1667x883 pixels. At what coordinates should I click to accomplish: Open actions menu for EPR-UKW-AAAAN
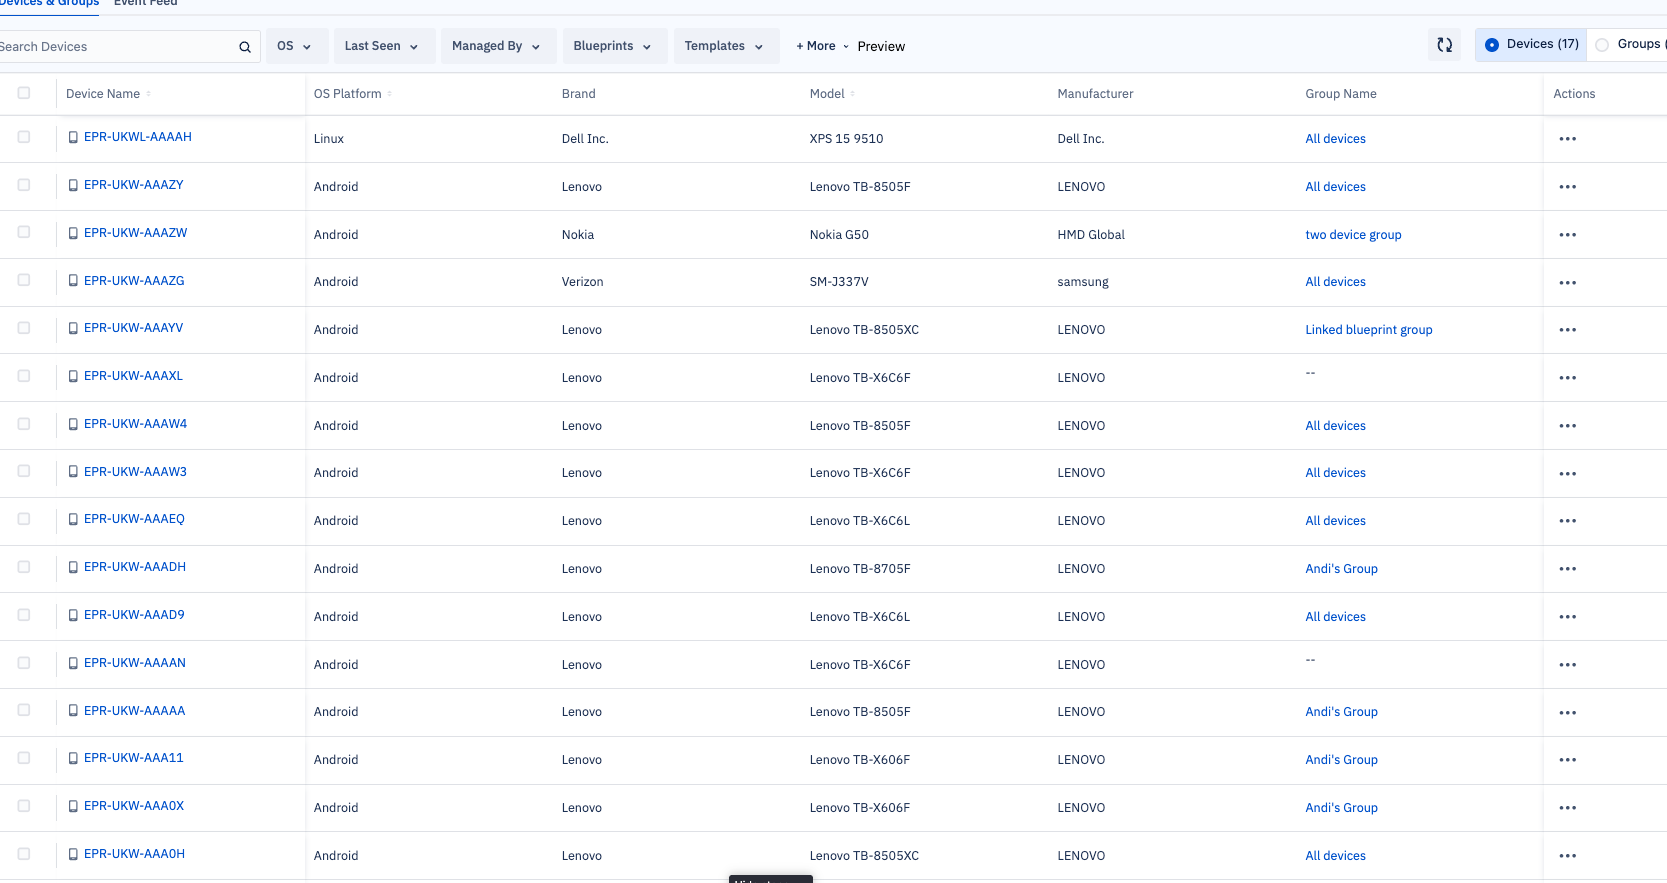click(x=1567, y=665)
